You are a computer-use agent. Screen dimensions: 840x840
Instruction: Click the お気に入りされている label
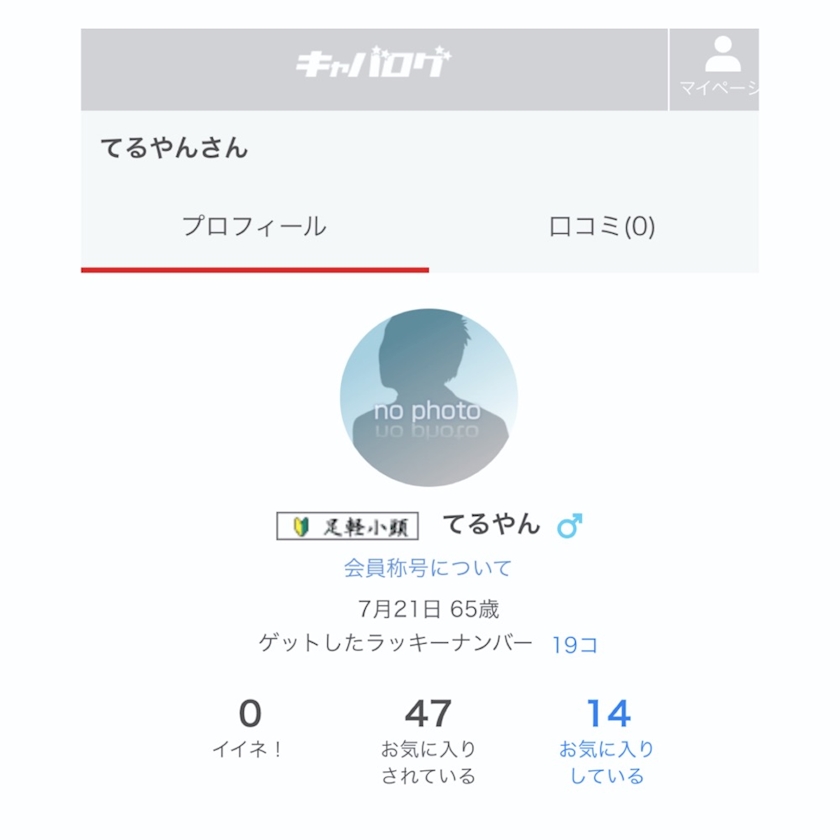click(x=428, y=762)
